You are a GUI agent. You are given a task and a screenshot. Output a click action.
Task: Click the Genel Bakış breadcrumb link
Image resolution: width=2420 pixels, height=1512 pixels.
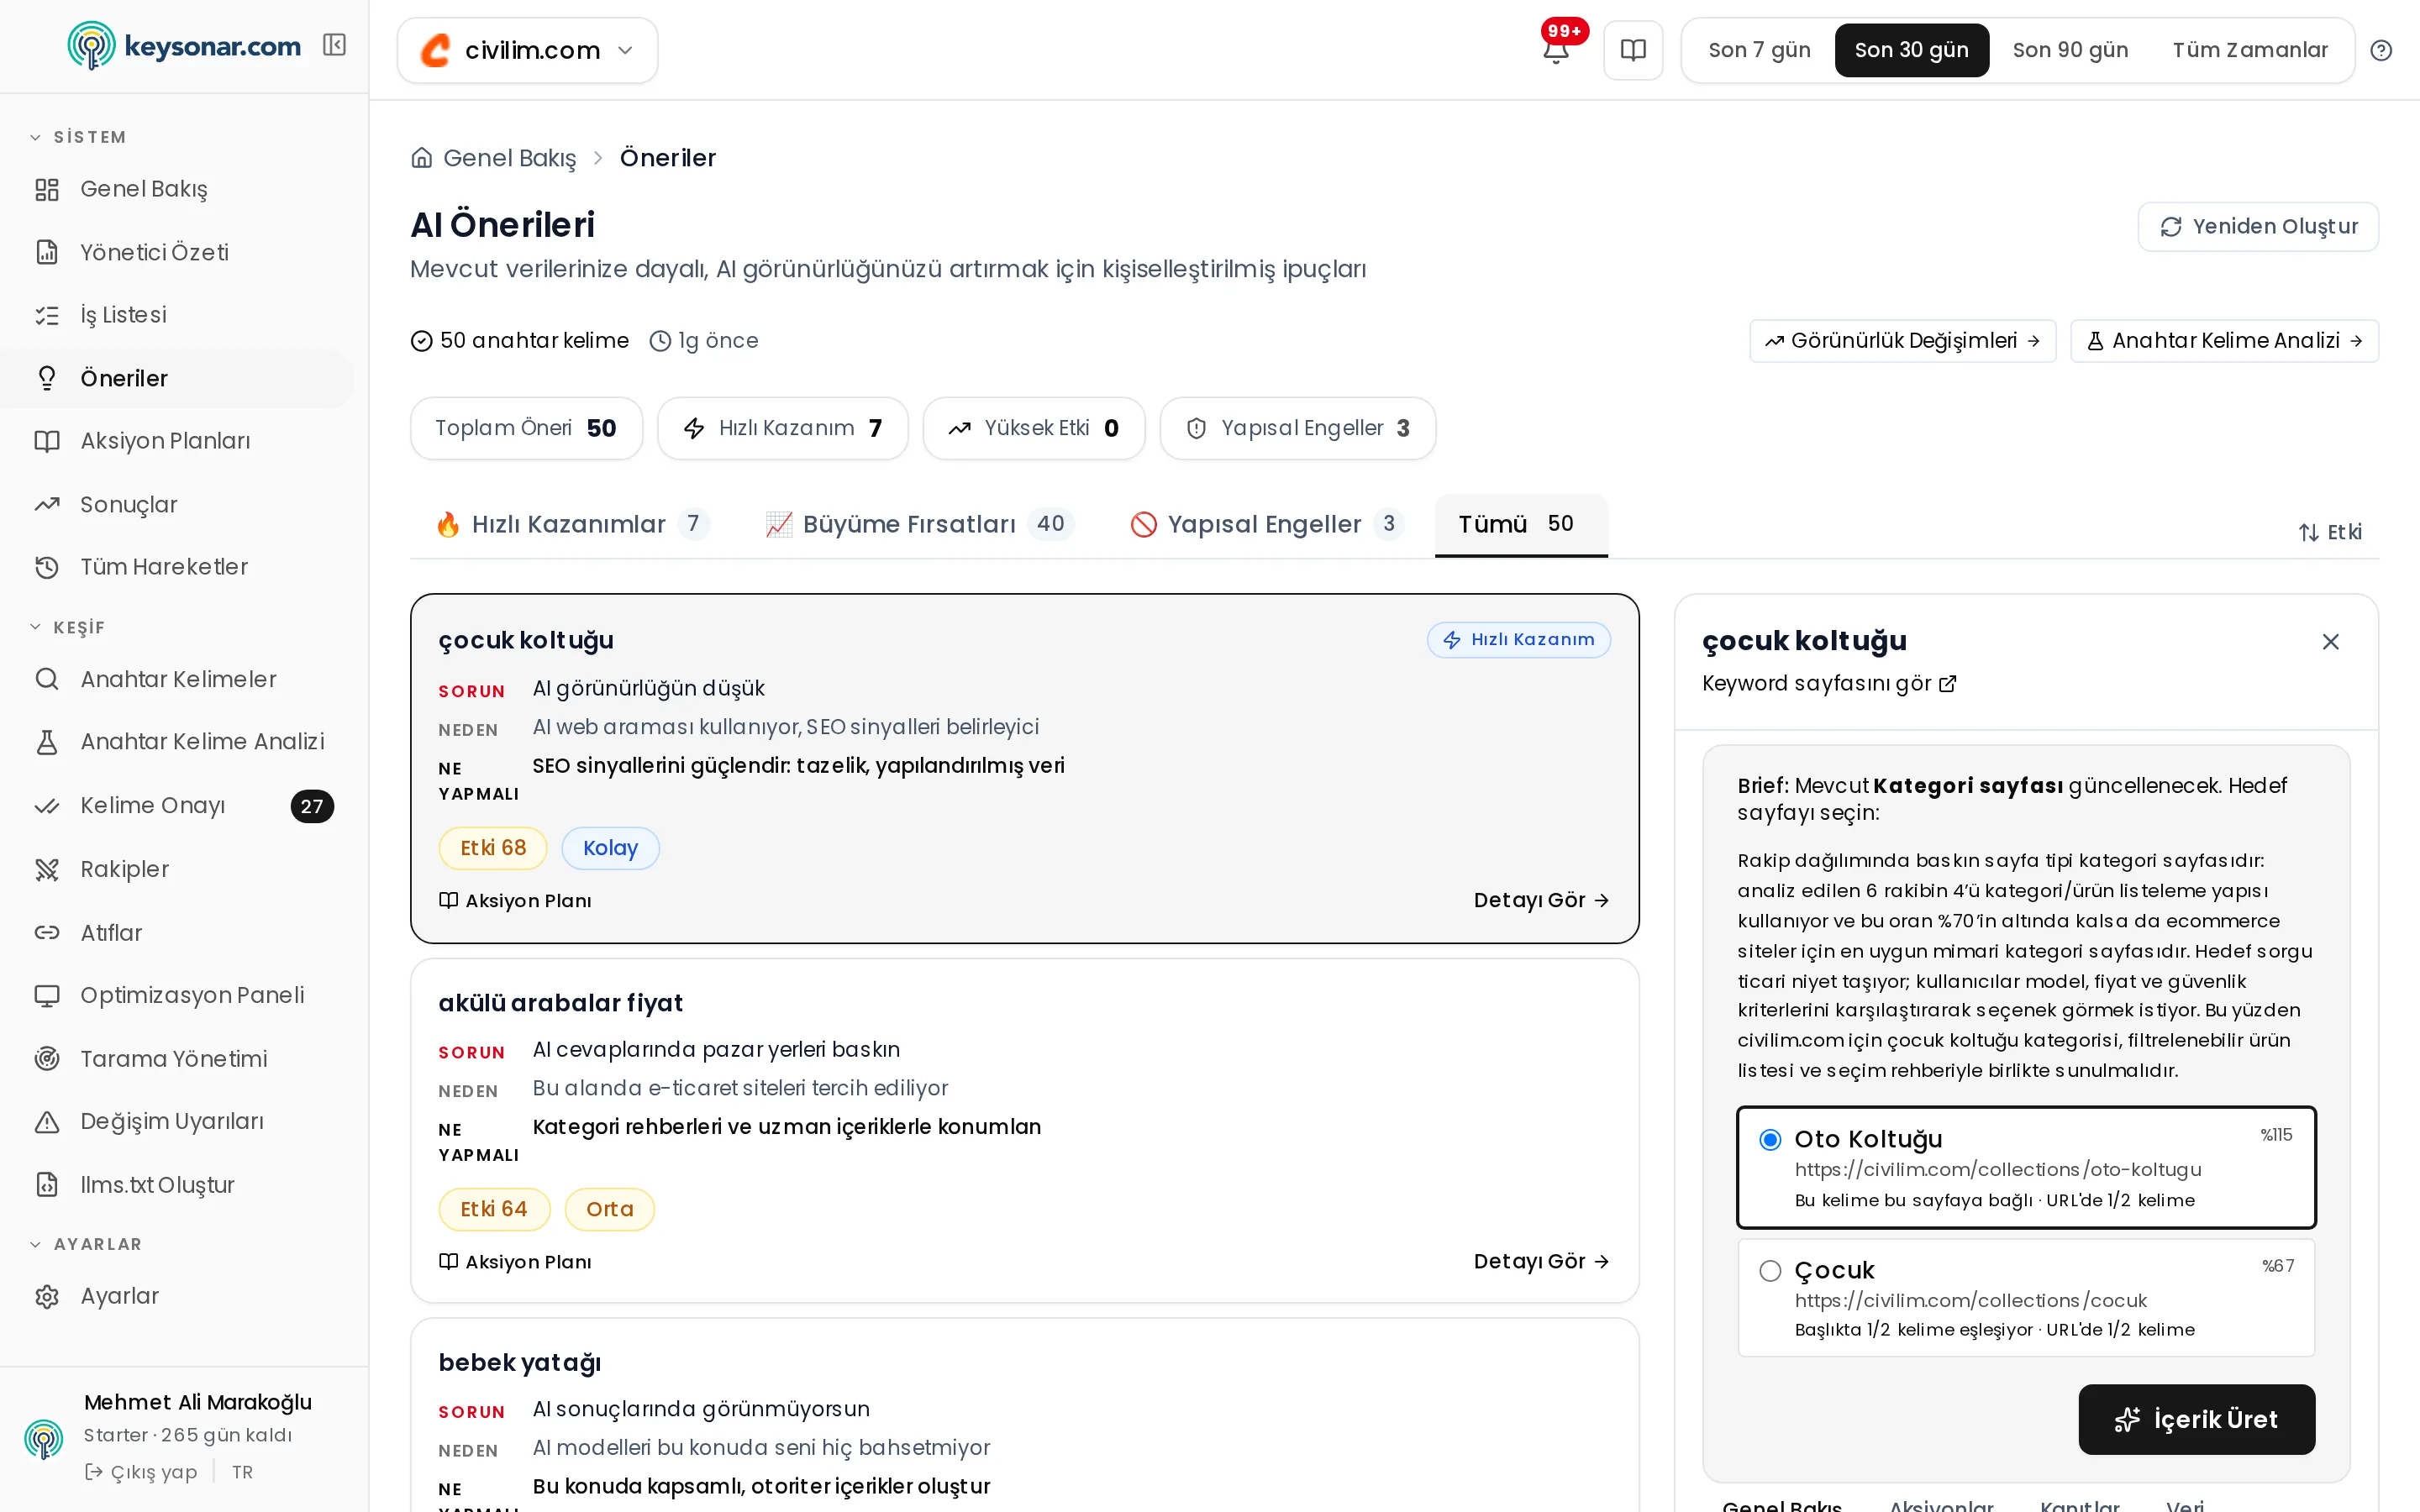click(x=509, y=158)
